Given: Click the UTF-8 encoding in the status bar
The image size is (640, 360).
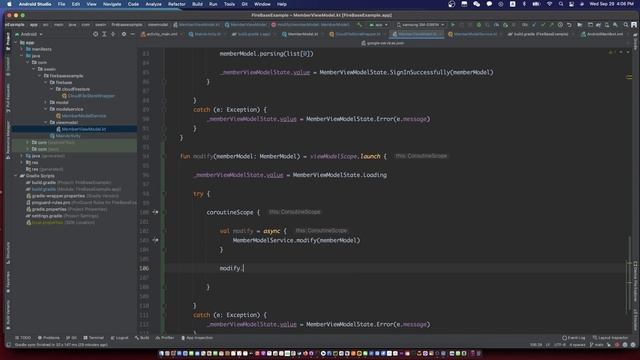Looking at the screenshot, I should (559, 345).
